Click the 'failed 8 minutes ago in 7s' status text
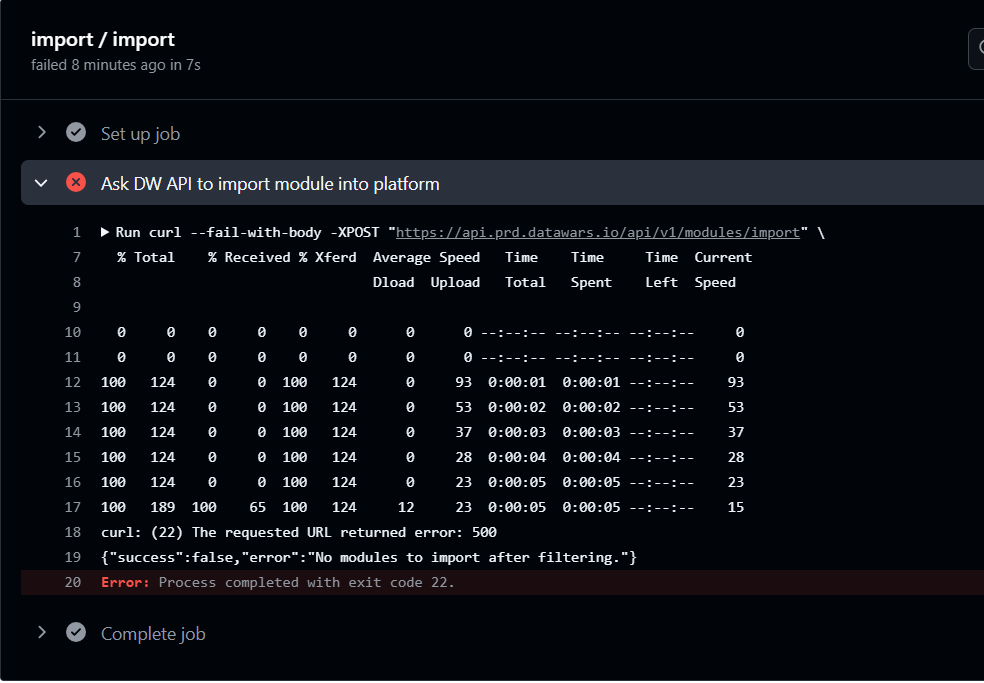 115,65
